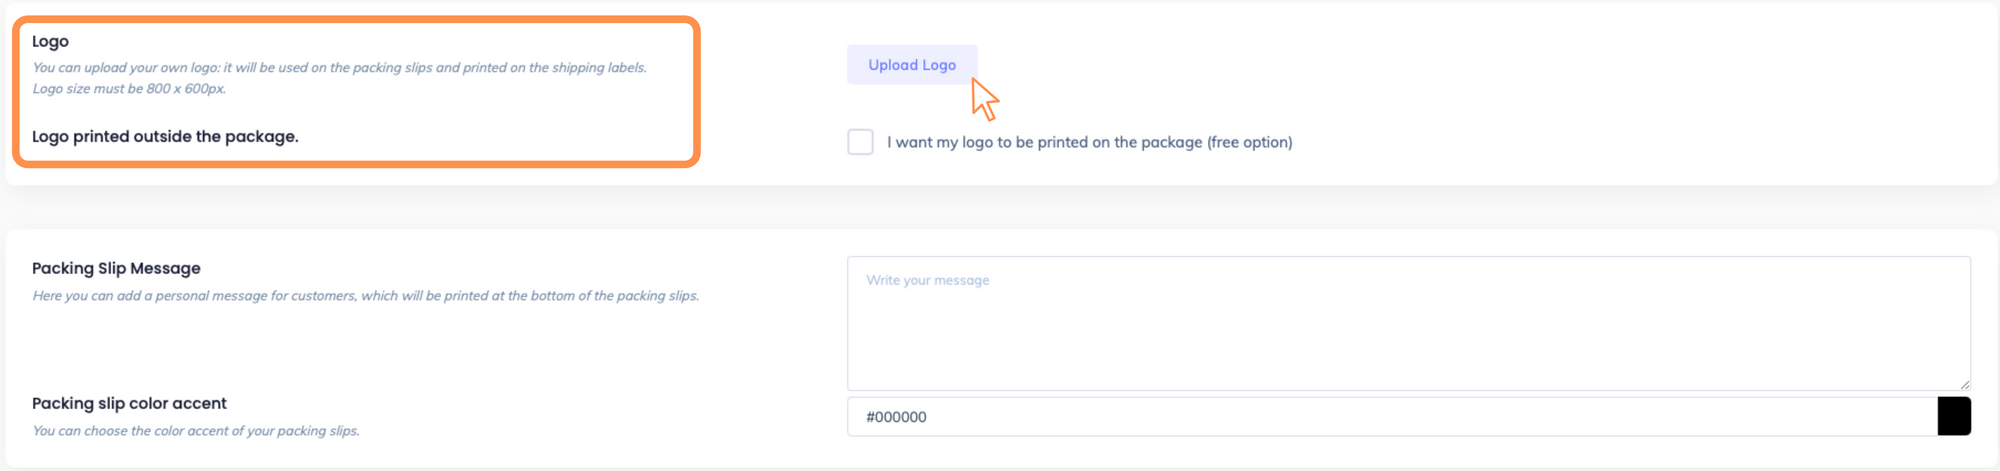
Task: Click the 'Logo printed outside the package' heading
Action: (165, 136)
